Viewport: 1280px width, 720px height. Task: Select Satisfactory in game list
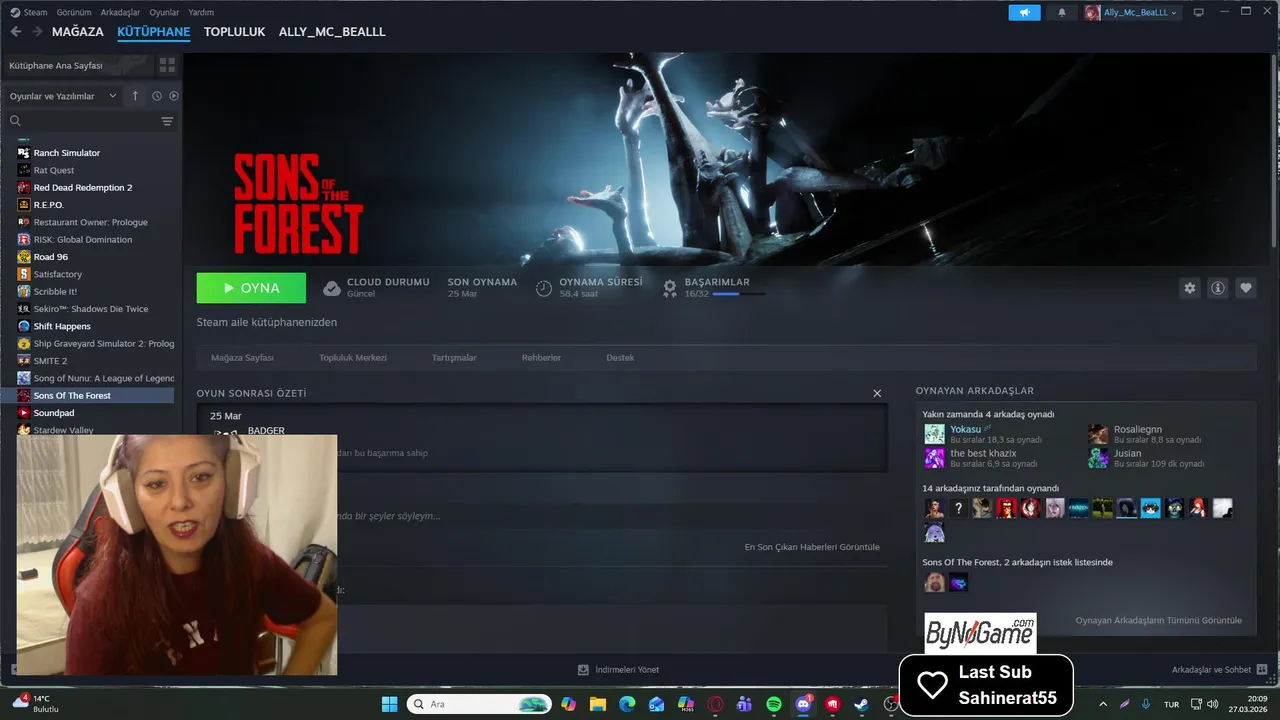(58, 274)
